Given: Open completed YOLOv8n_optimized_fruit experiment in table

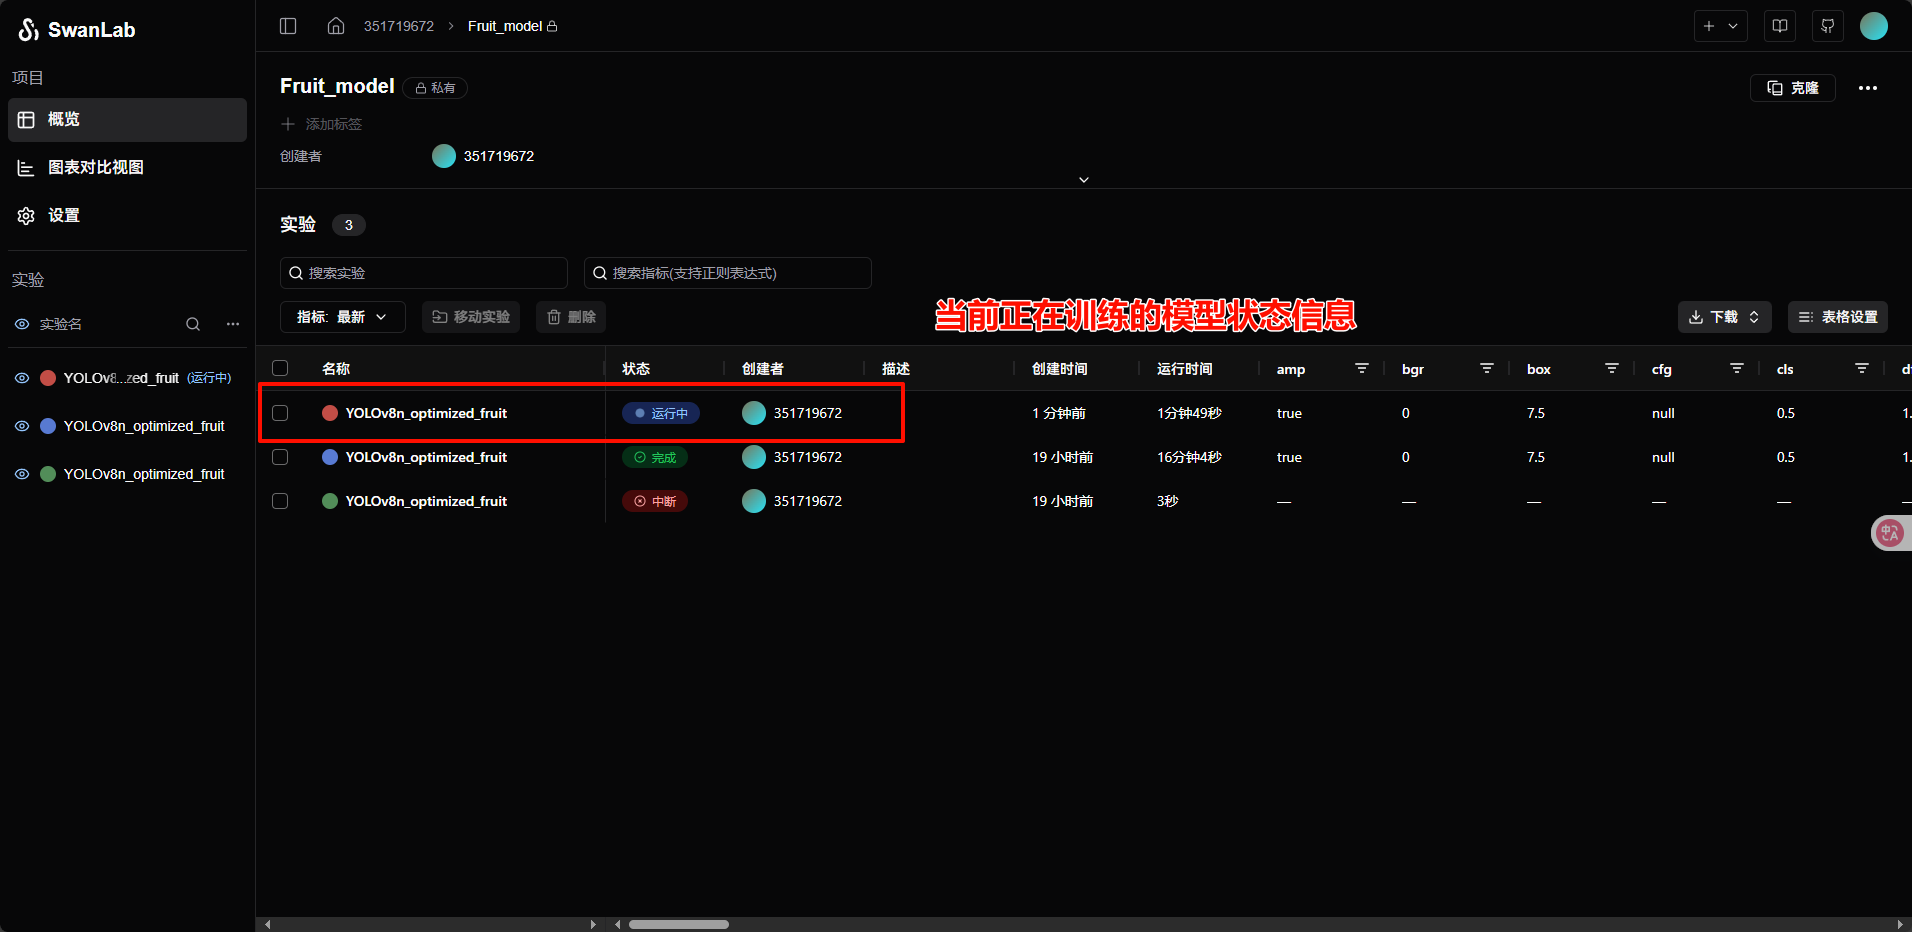Looking at the screenshot, I should pyautogui.click(x=426, y=457).
